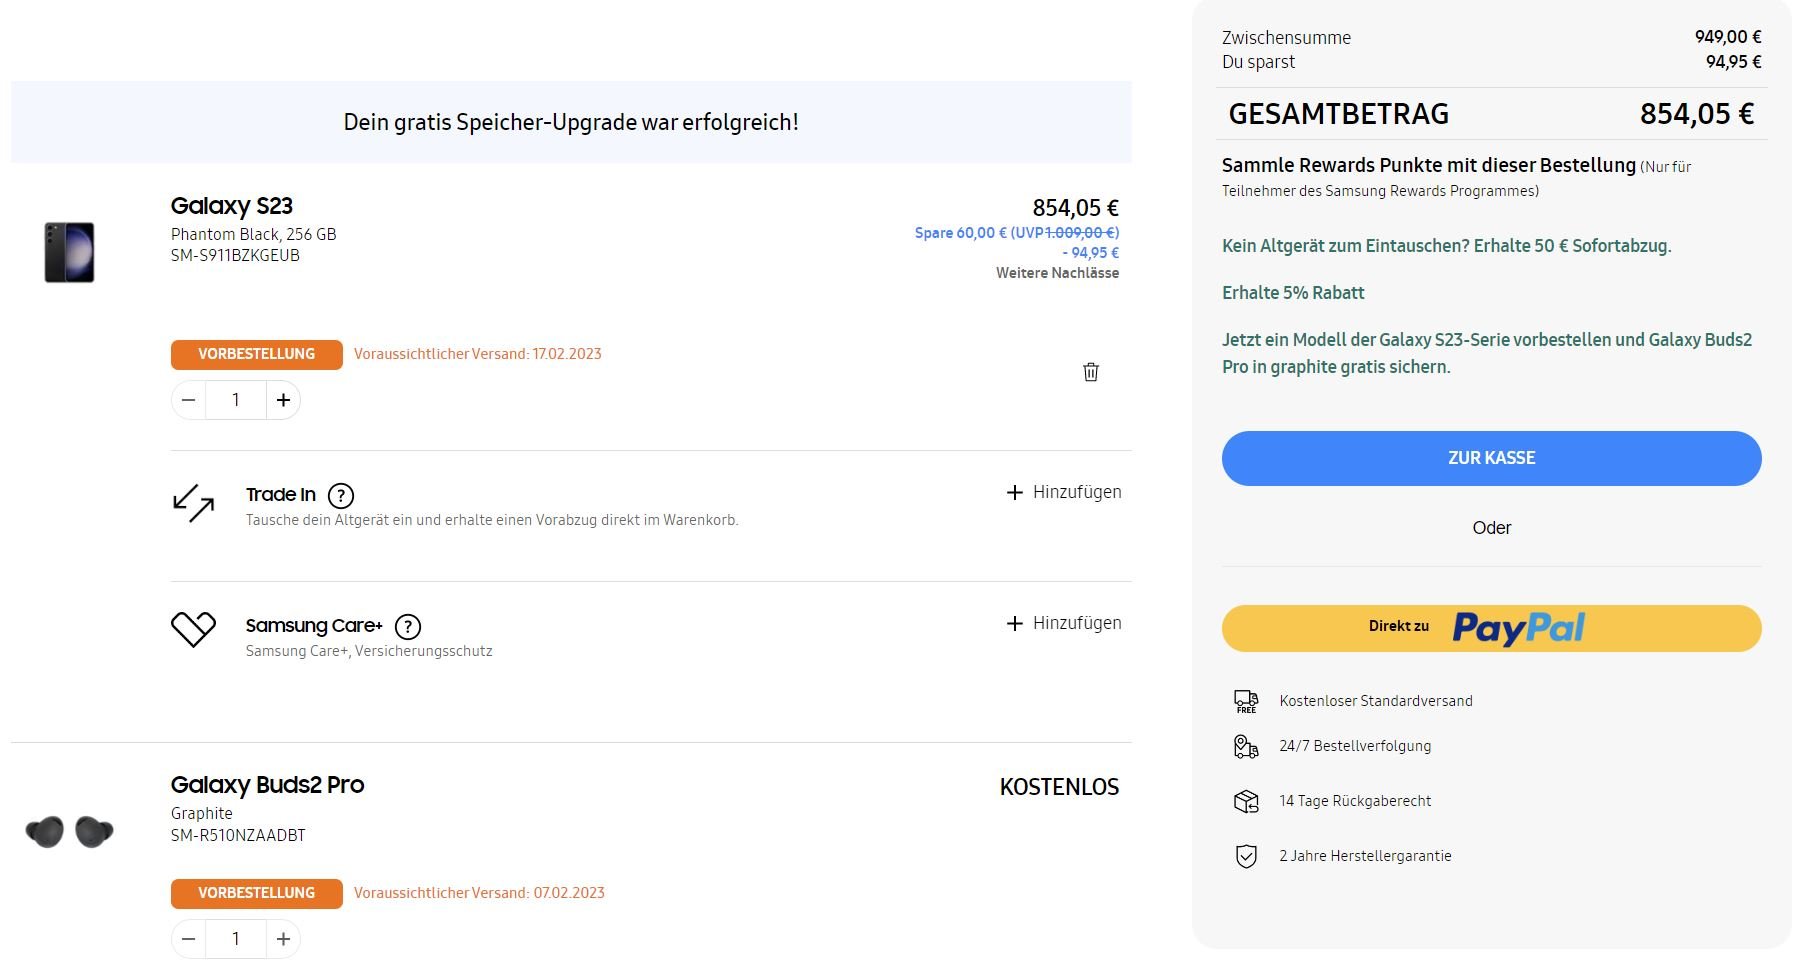Click Kostenloser Standardversand text
This screenshot has height=964, width=1799.
tap(1376, 701)
